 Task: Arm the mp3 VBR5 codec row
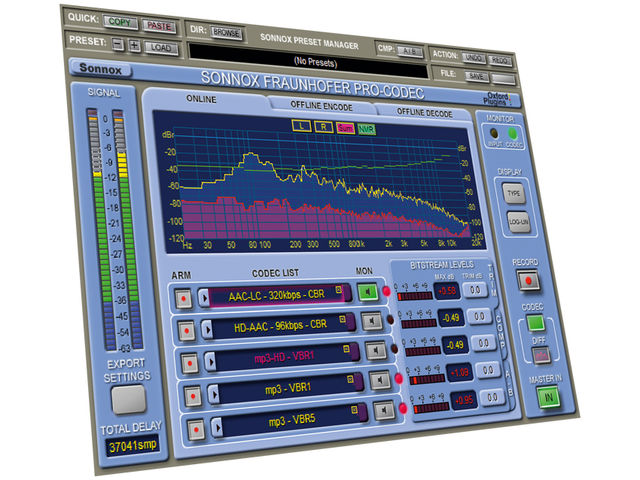[196, 429]
